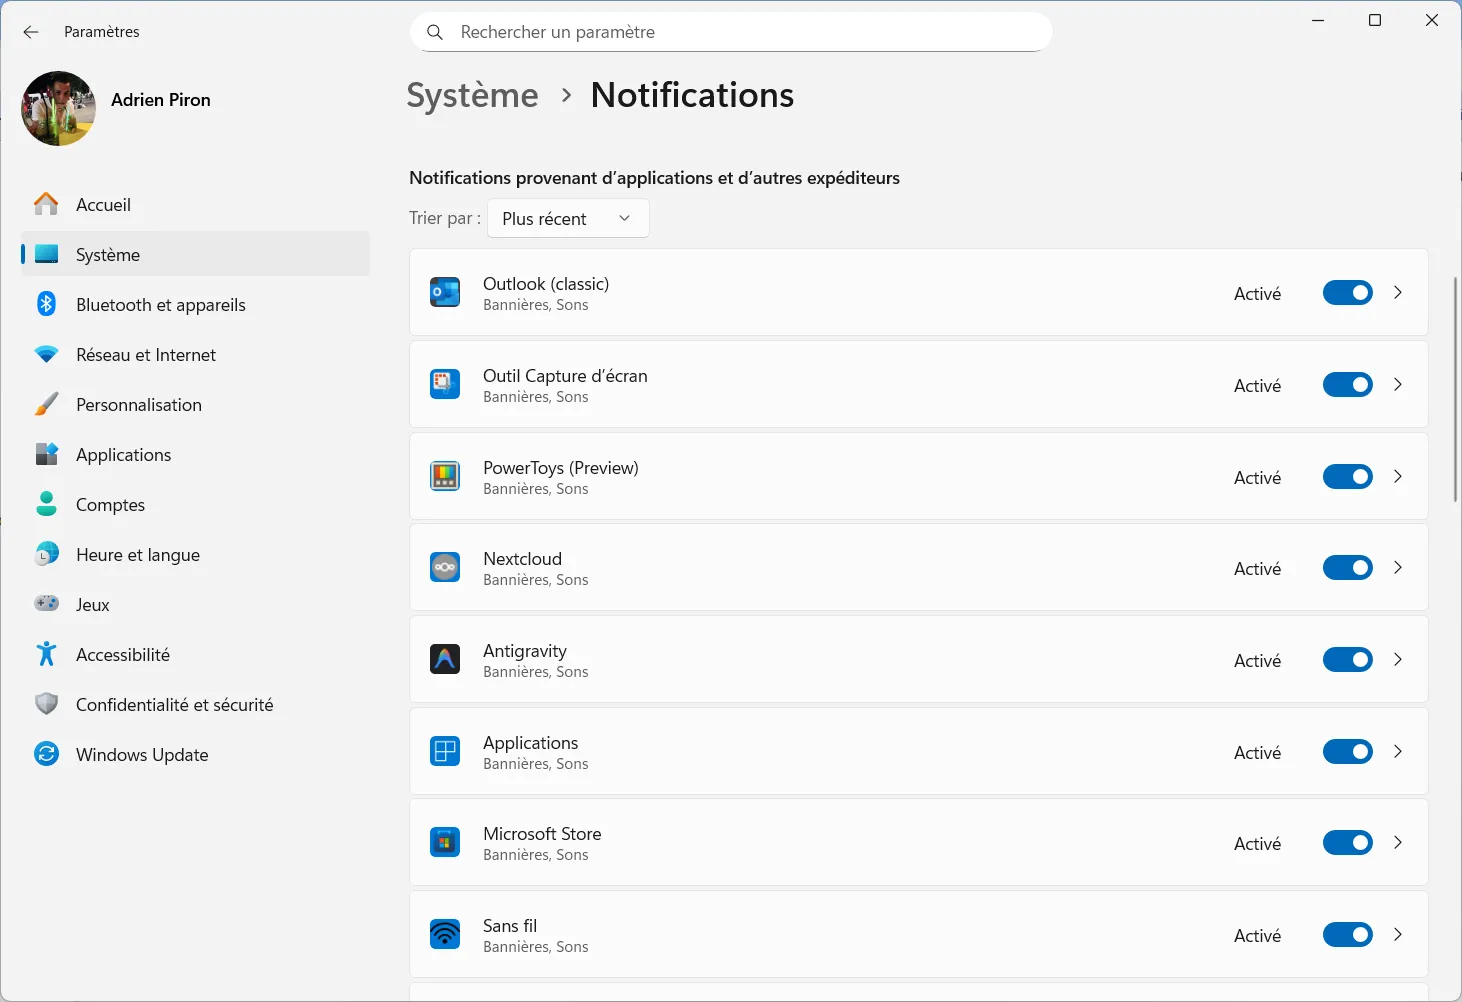The width and height of the screenshot is (1462, 1002).
Task: Expand Antigravity notification settings chevron
Action: click(x=1397, y=659)
